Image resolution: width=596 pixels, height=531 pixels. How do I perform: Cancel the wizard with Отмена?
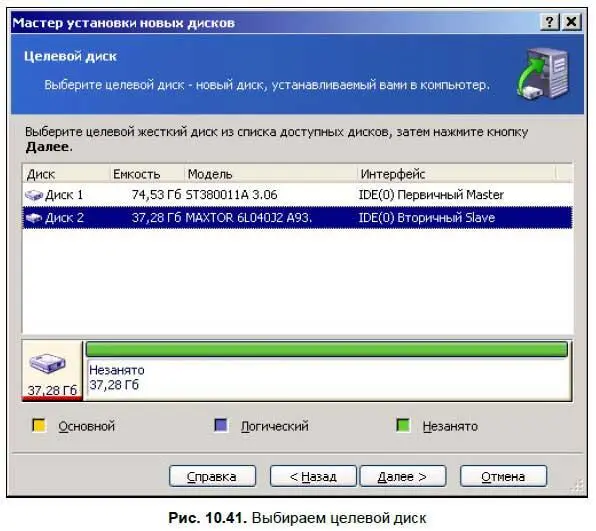pos(503,476)
